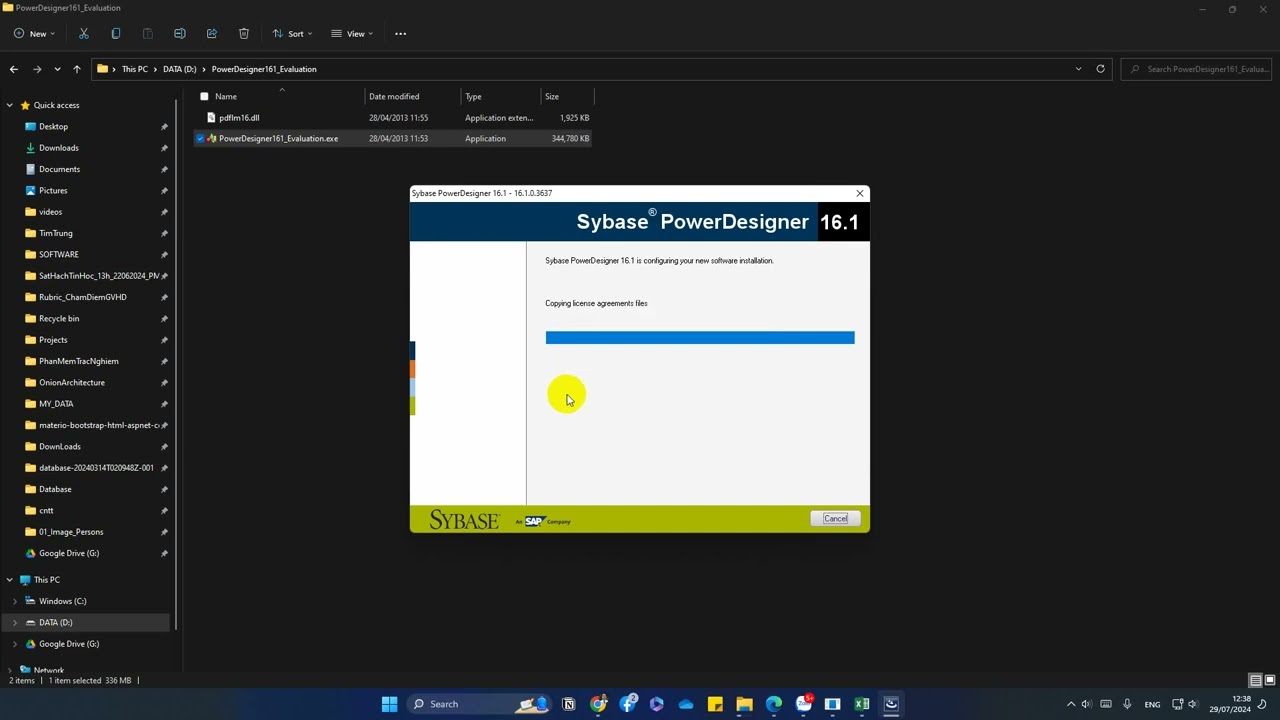
Task: Open Google Chrome from the taskbar
Action: tap(598, 704)
